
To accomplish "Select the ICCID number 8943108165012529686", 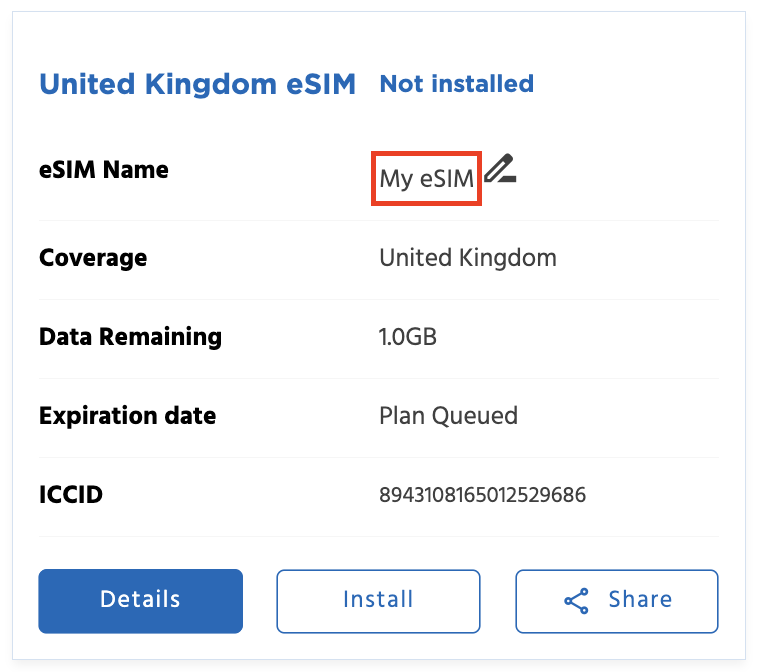I will point(482,495).
